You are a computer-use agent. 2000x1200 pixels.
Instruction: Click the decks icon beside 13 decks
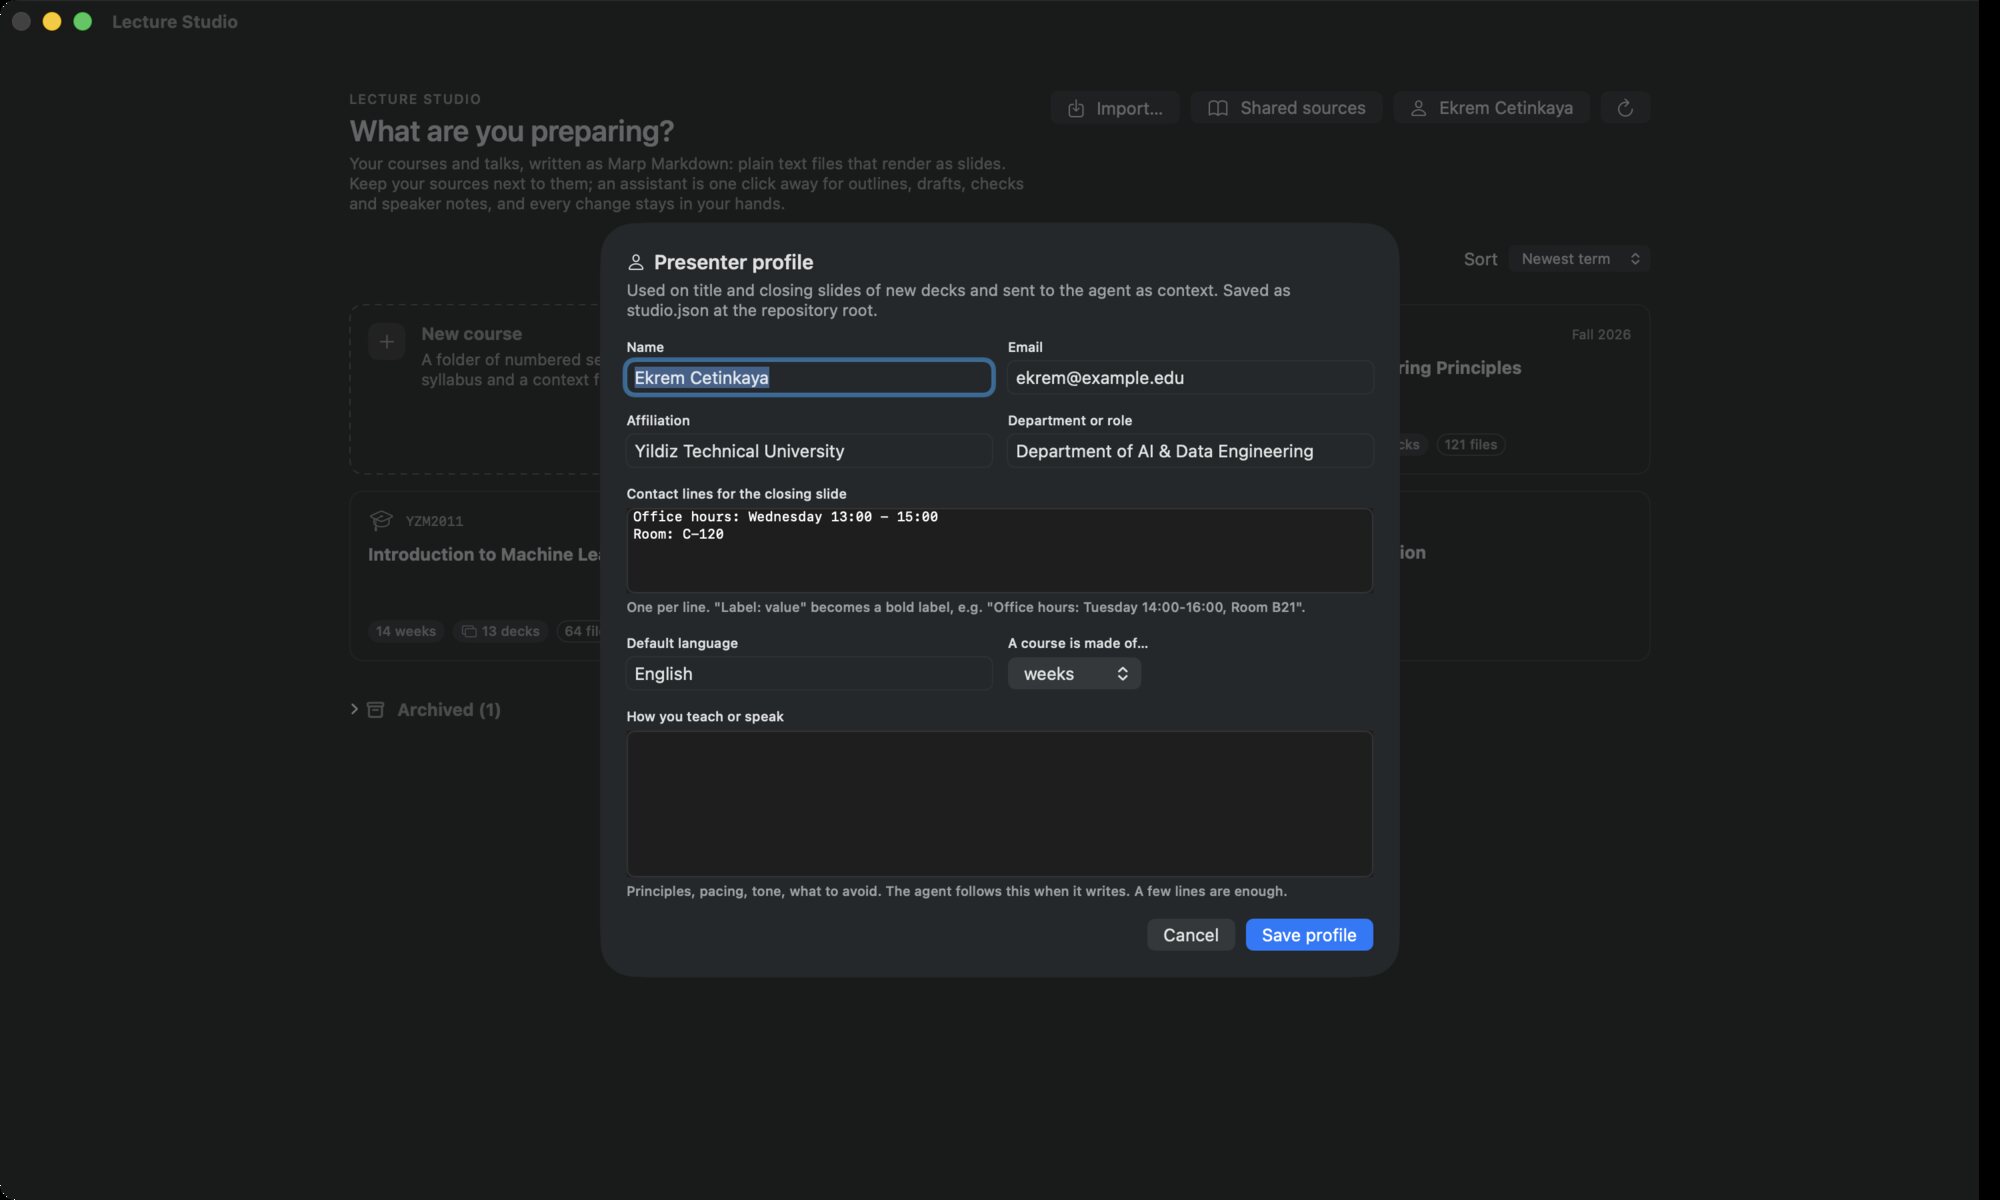point(469,631)
